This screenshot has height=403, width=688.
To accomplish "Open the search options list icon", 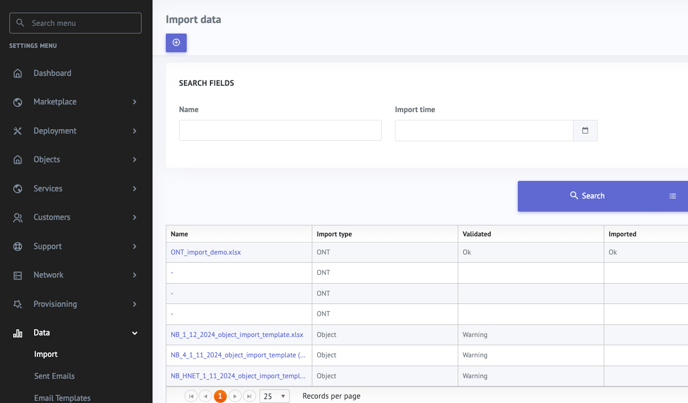I will pos(672,196).
